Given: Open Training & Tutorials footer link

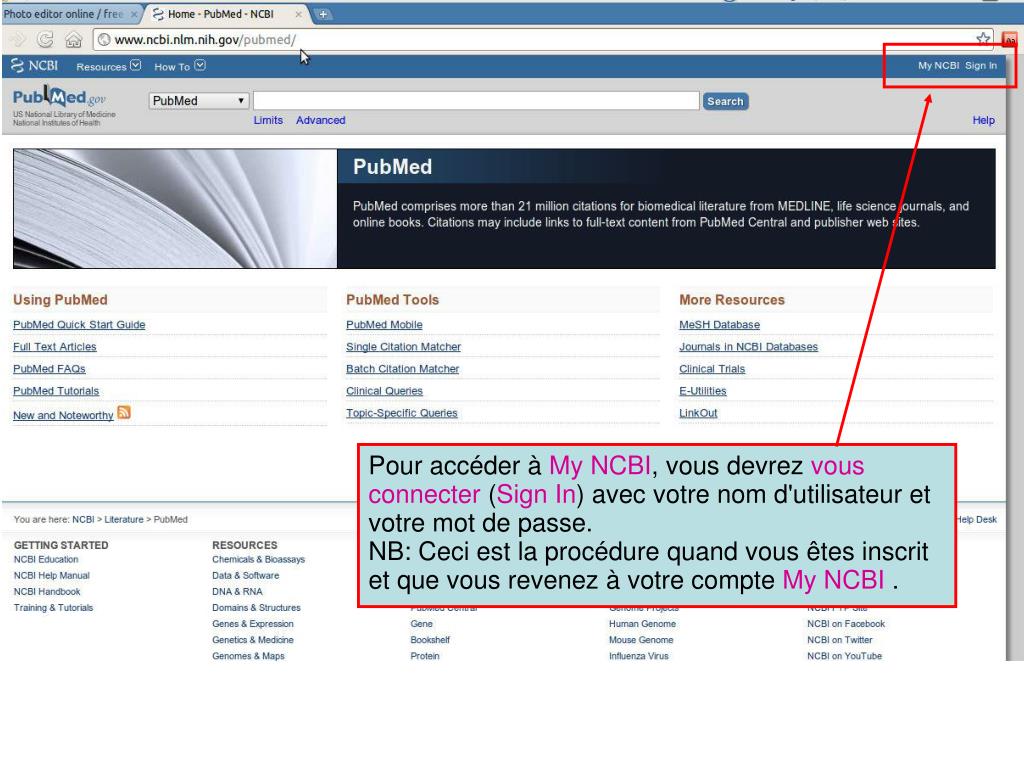Looking at the screenshot, I should [54, 608].
